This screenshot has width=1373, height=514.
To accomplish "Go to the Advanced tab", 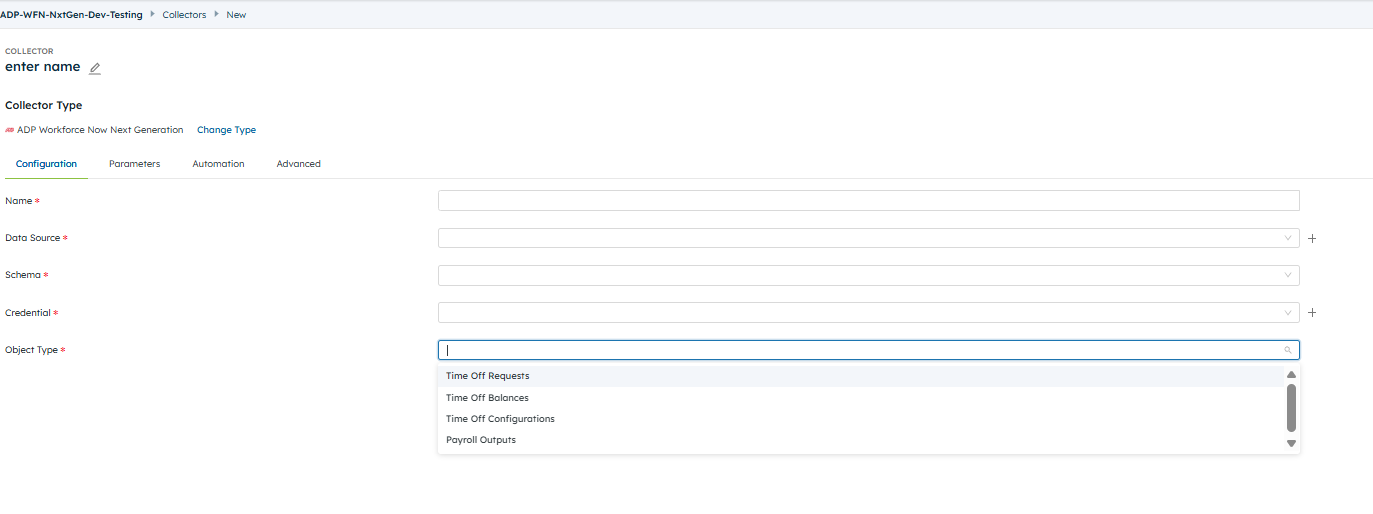I will (x=298, y=164).
